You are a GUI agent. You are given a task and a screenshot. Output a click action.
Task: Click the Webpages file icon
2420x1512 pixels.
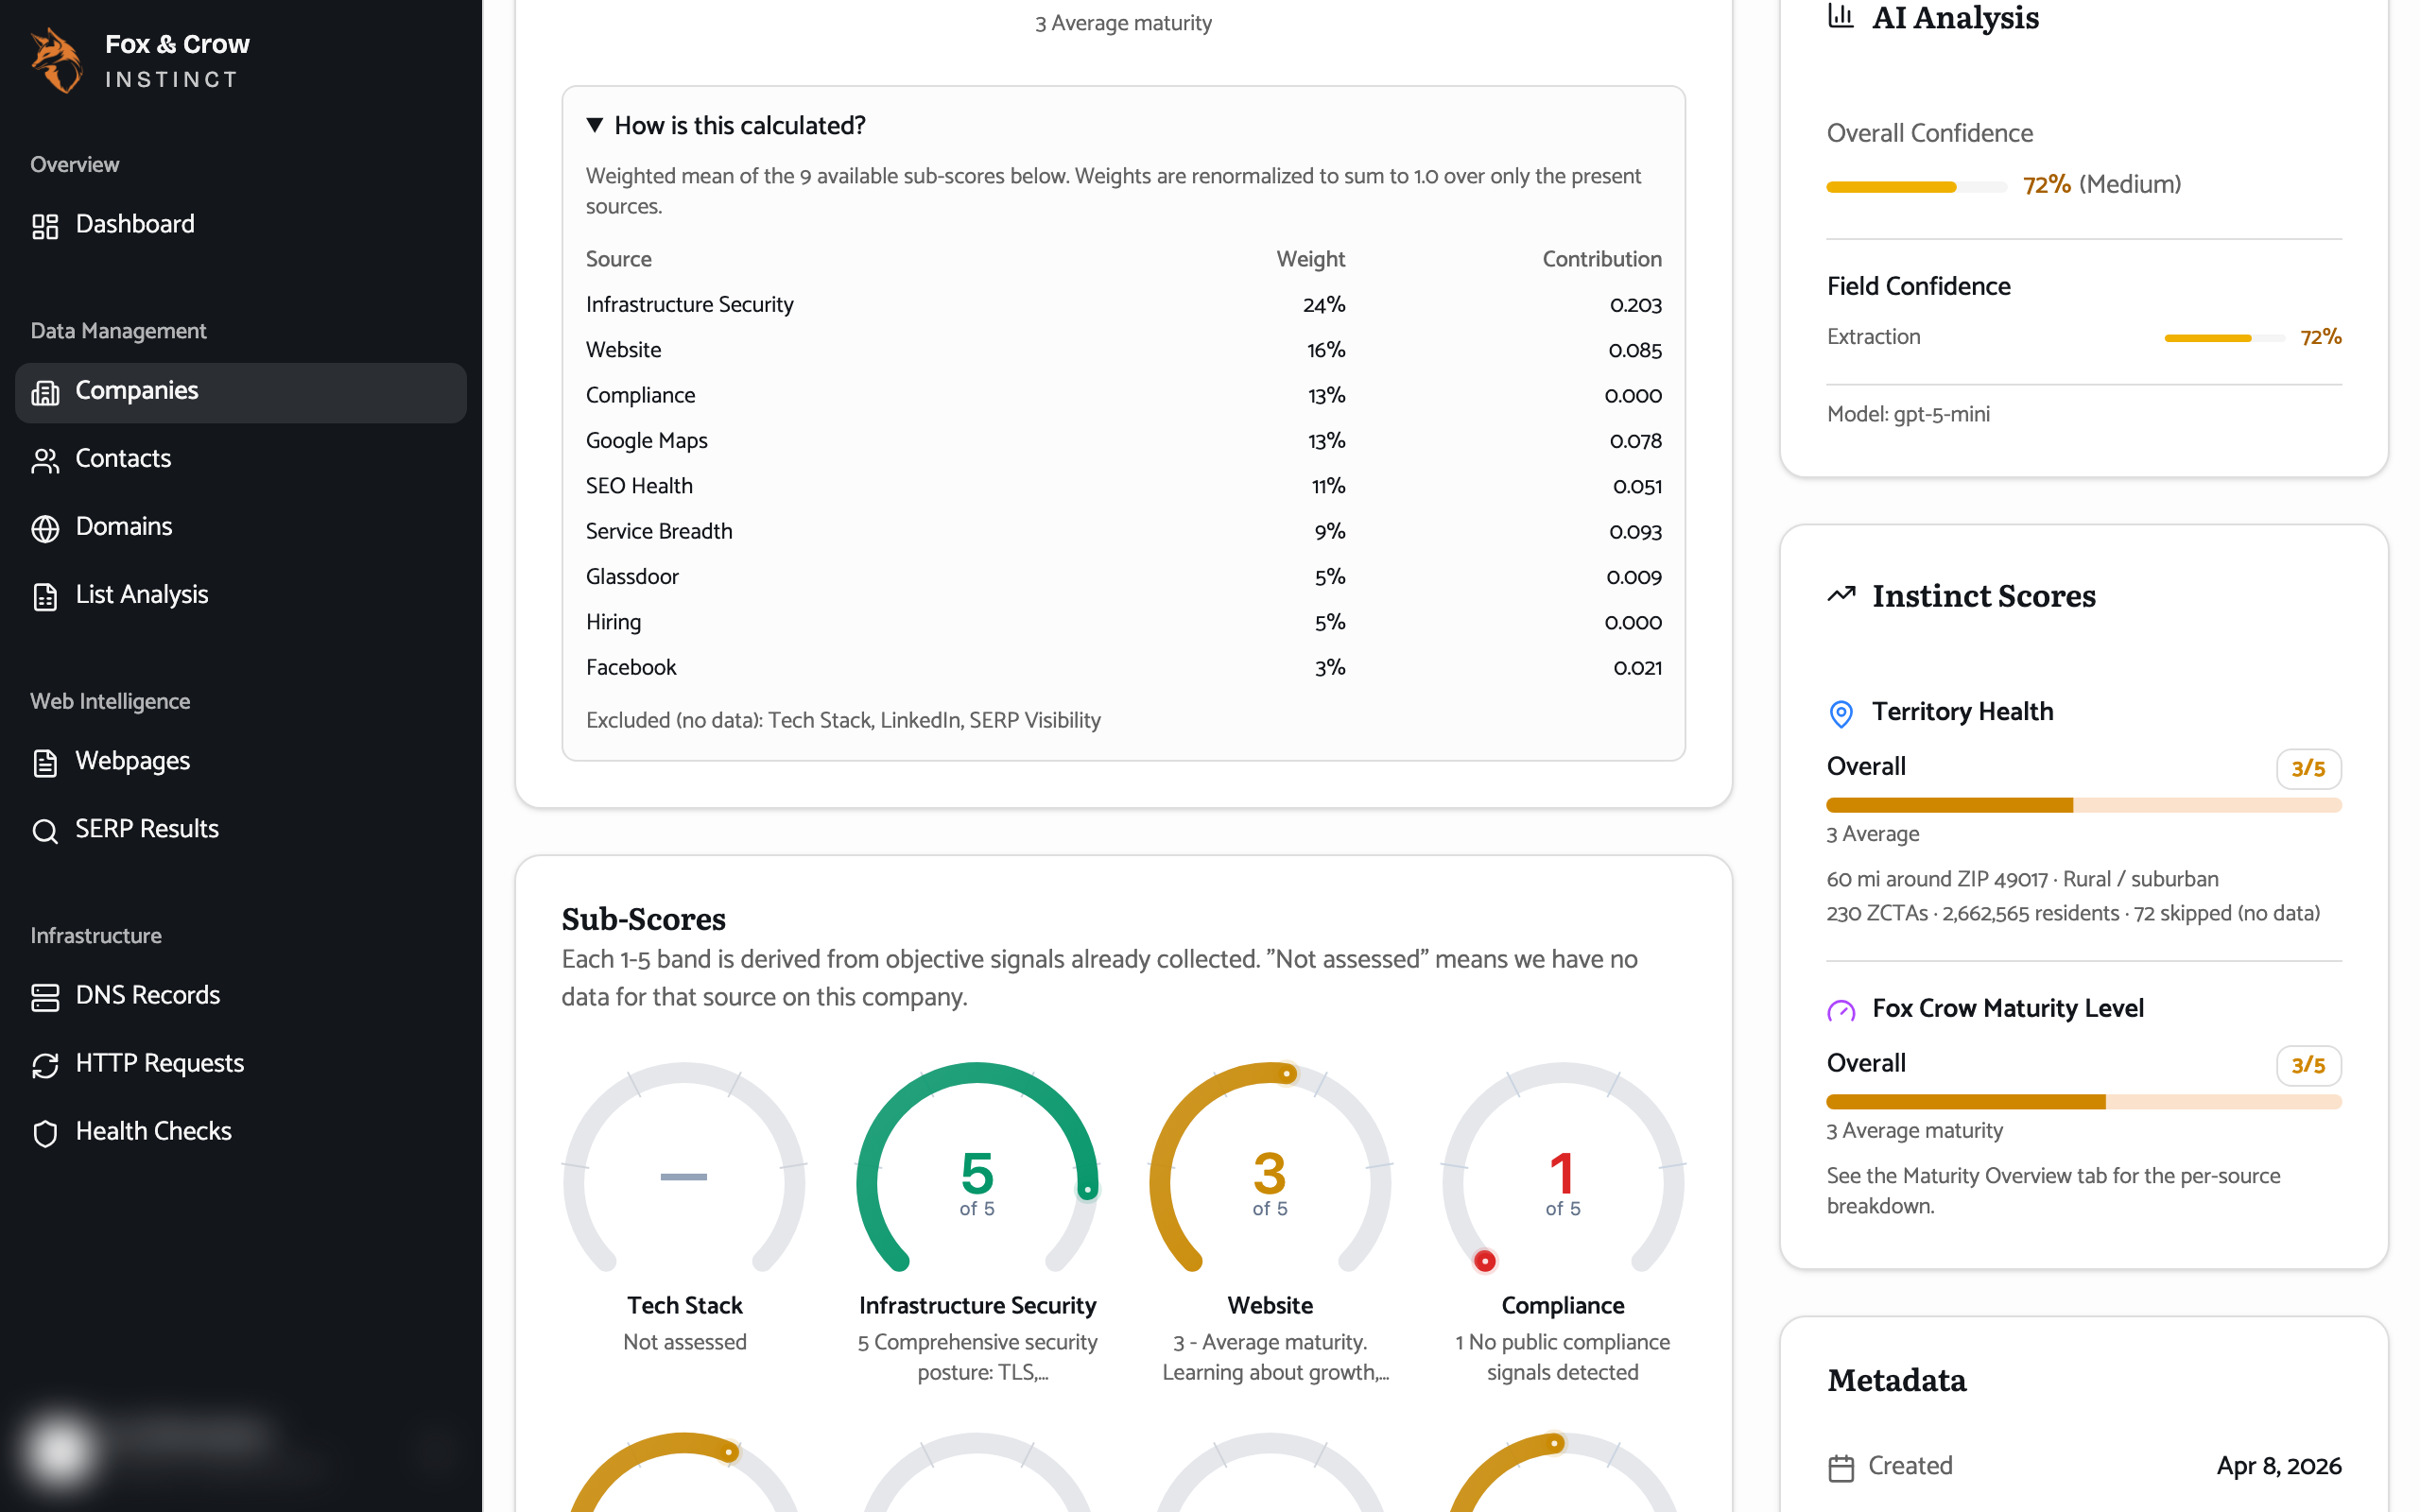click(45, 763)
